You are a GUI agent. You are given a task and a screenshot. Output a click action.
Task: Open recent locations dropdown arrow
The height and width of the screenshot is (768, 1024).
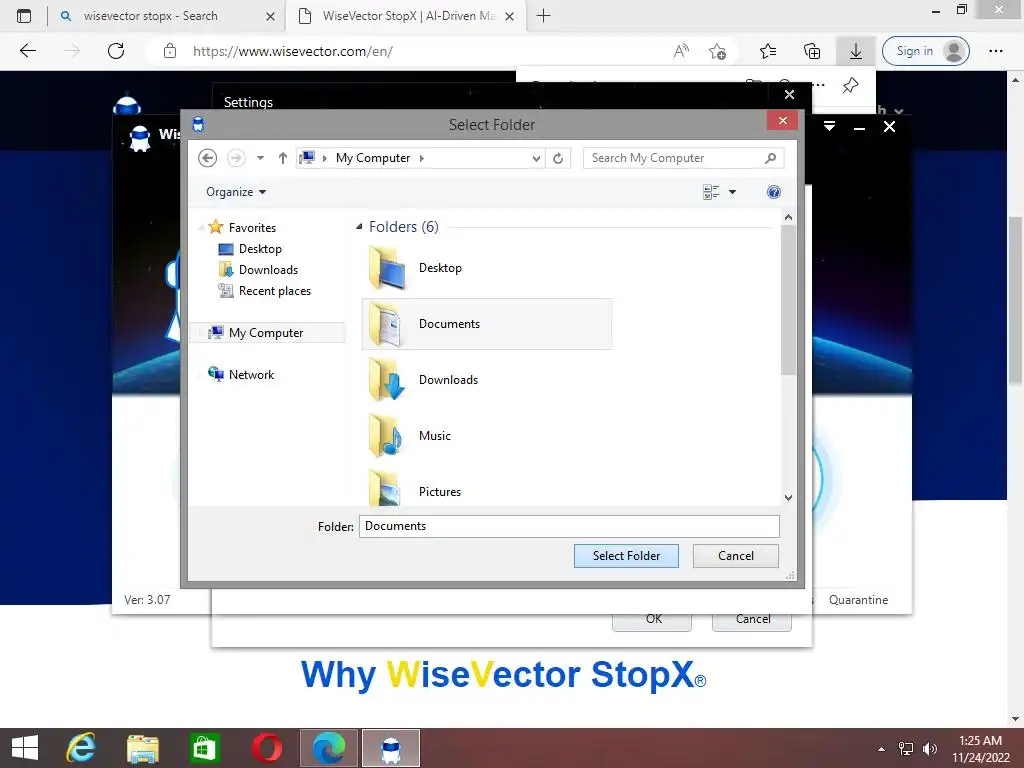(260, 158)
